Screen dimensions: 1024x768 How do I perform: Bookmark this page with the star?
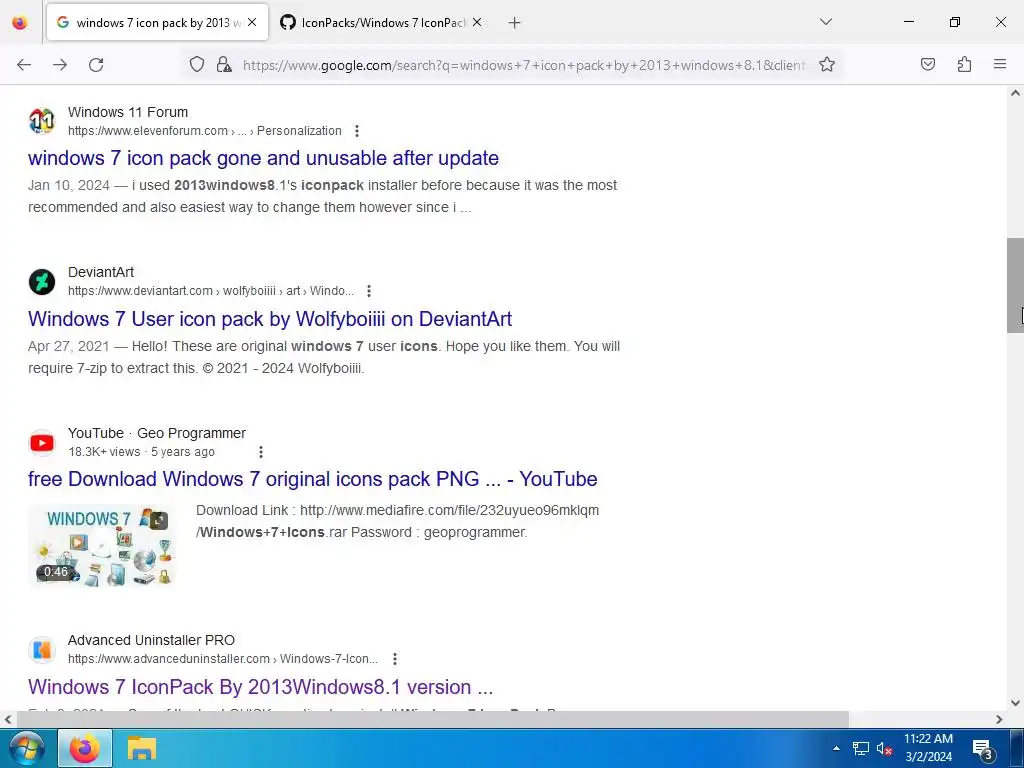(x=827, y=64)
